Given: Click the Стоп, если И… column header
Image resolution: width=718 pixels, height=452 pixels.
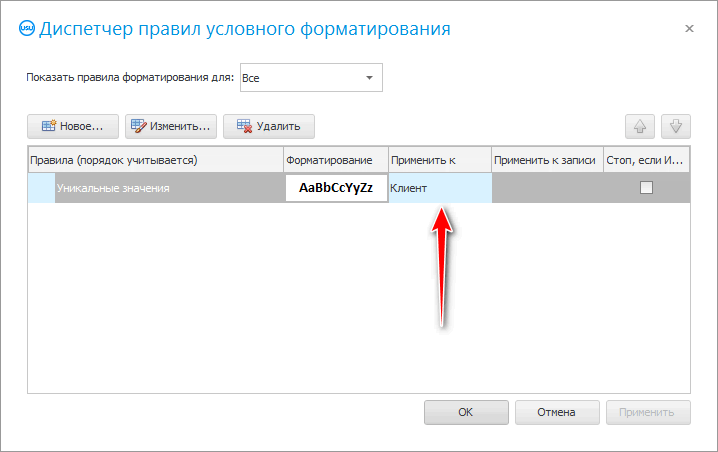Looking at the screenshot, I should coord(647,160).
